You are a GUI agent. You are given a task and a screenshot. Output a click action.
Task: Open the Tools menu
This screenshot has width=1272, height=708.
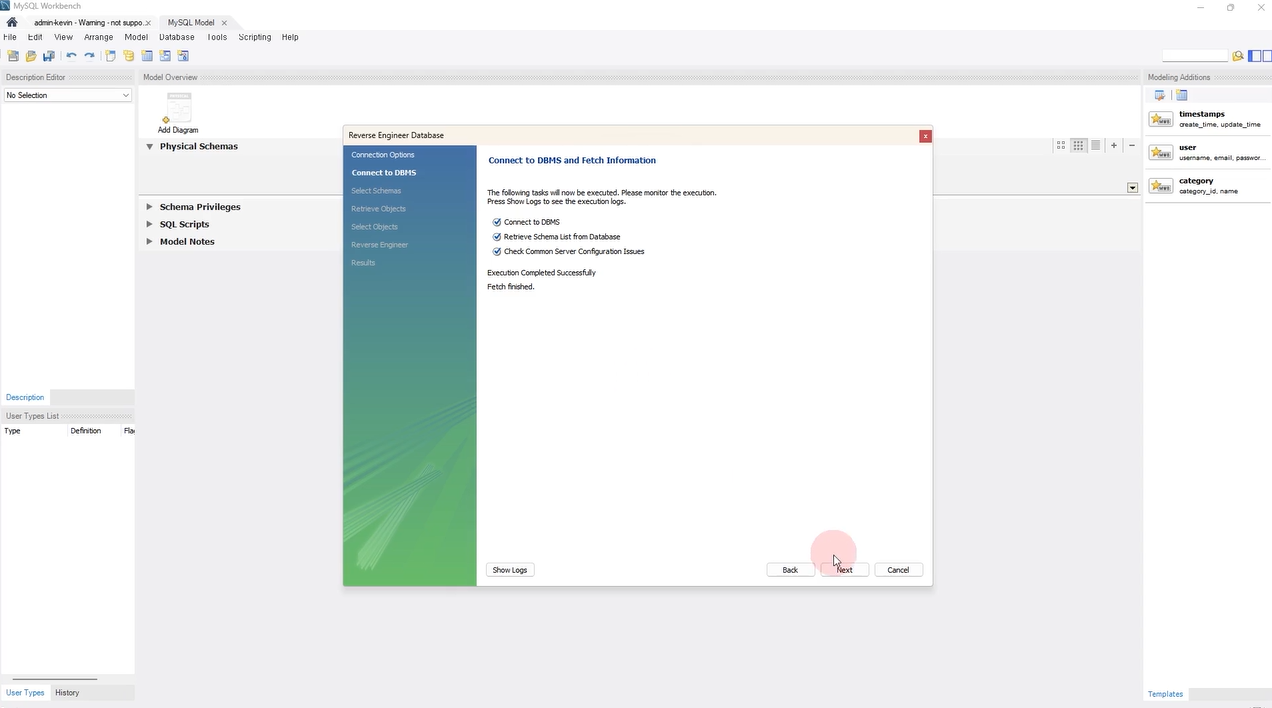(217, 37)
